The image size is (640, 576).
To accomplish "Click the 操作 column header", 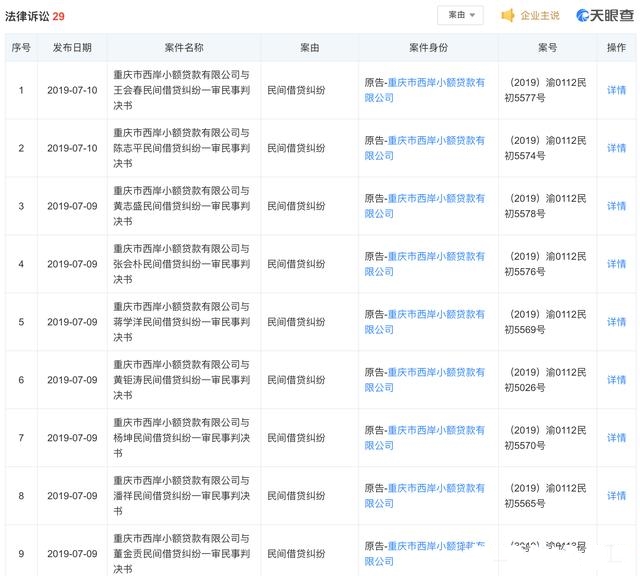I will (x=616, y=48).
